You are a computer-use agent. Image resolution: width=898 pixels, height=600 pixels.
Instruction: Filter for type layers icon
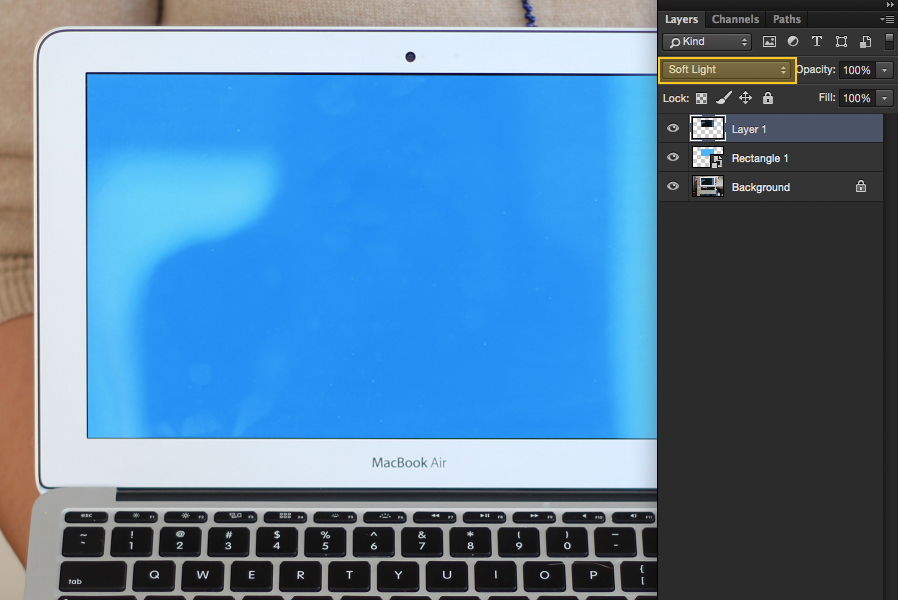click(817, 41)
